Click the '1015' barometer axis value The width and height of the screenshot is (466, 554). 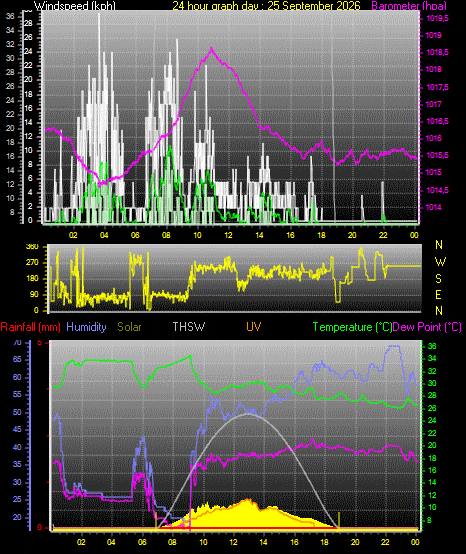(433, 172)
